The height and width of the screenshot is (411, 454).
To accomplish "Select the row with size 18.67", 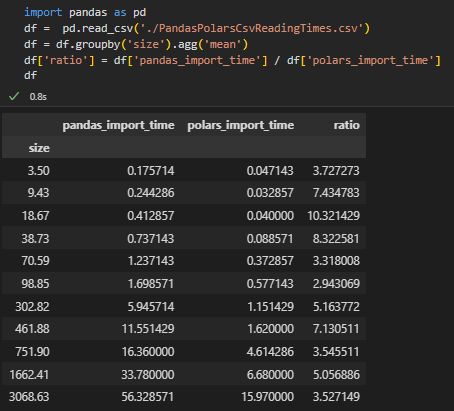I will coord(184,215).
